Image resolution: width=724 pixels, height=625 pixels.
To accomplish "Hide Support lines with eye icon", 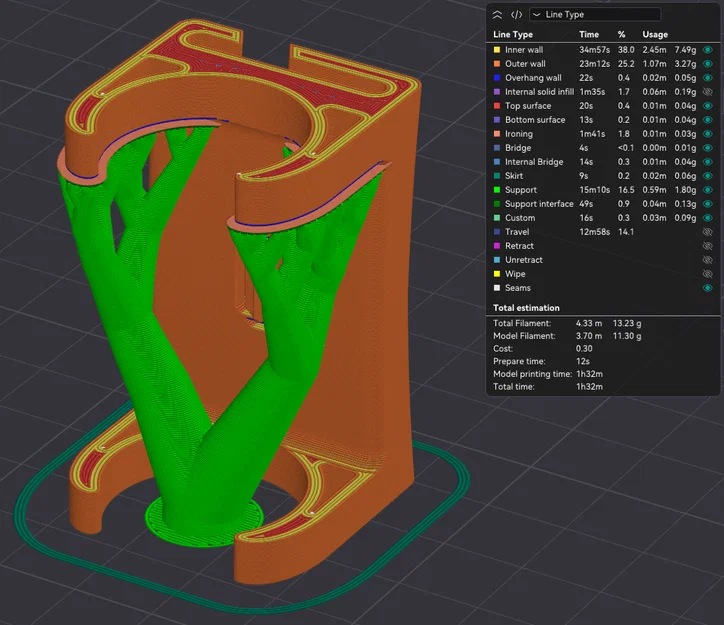I will (x=707, y=190).
